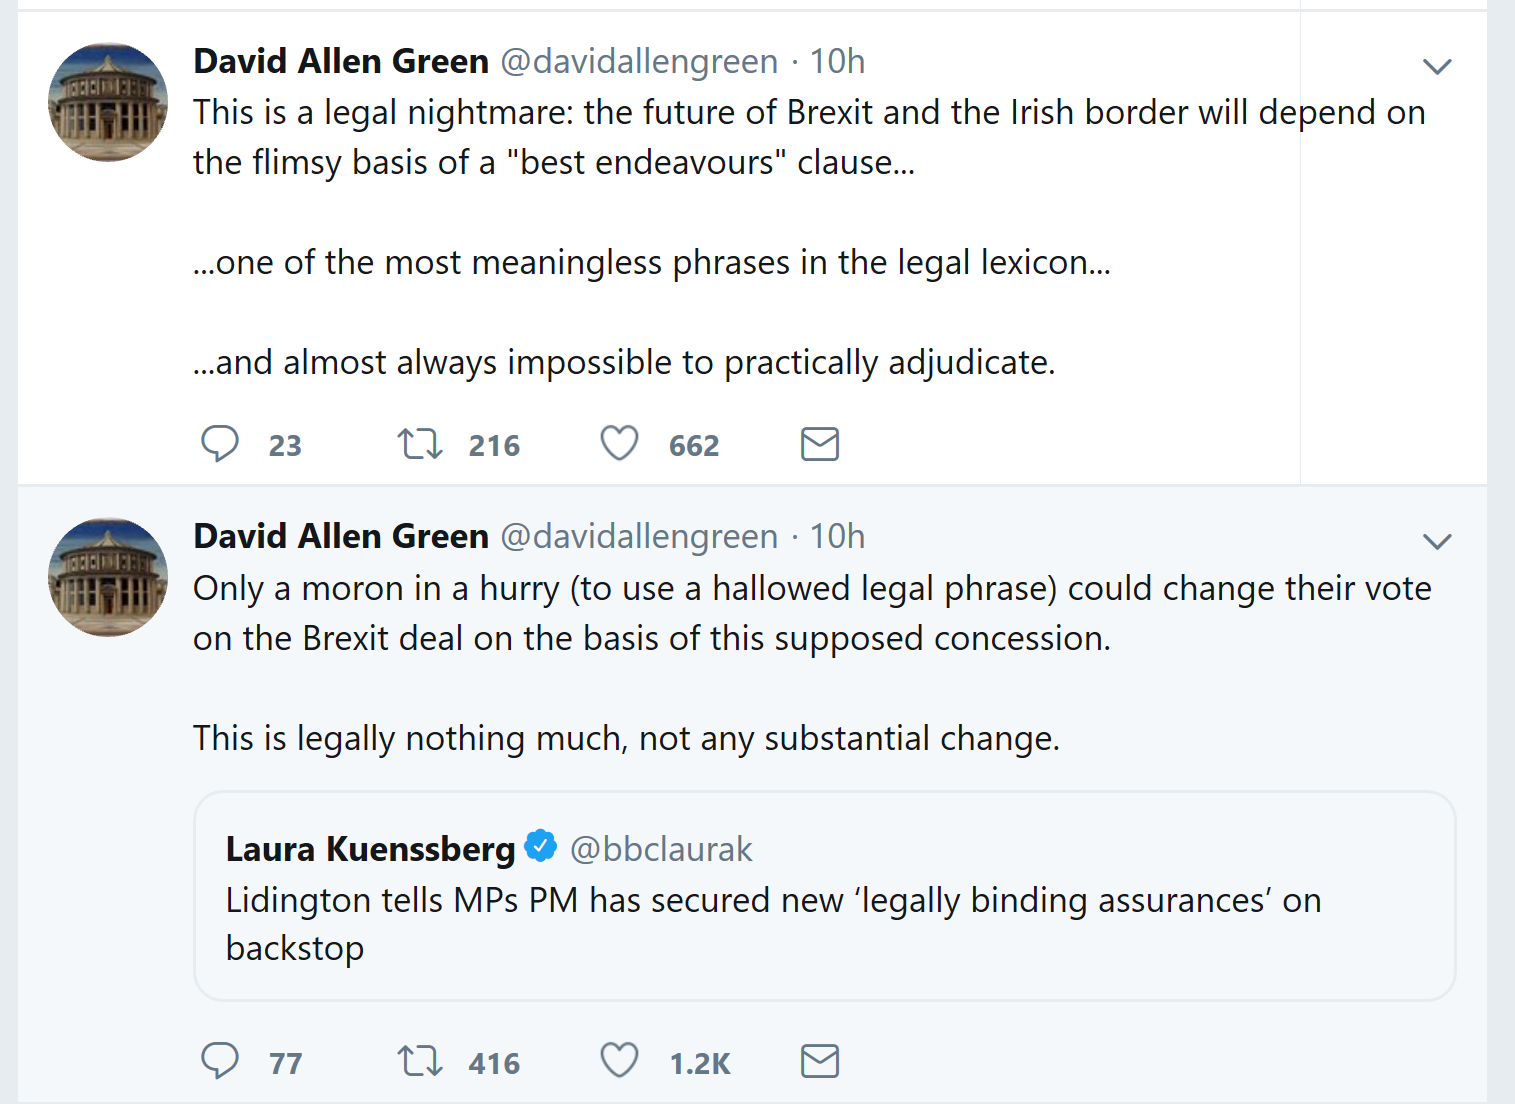Reply to the 'legal nightmare' tweet
This screenshot has height=1104, width=1515.
tap(220, 443)
